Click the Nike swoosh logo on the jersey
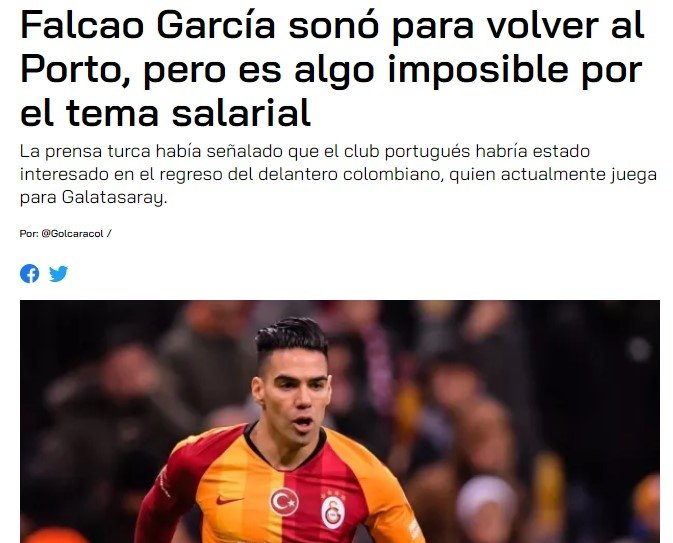The width and height of the screenshot is (673, 543). [x=229, y=500]
